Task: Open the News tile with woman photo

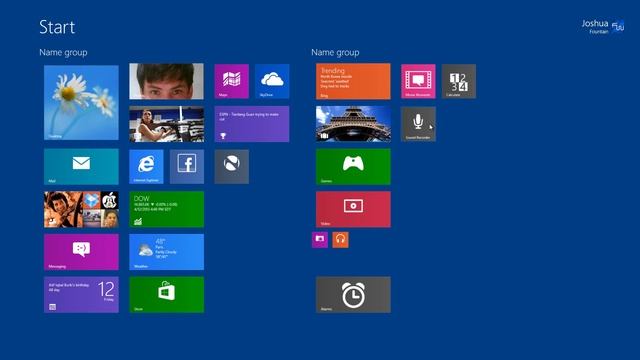Action: 167,124
